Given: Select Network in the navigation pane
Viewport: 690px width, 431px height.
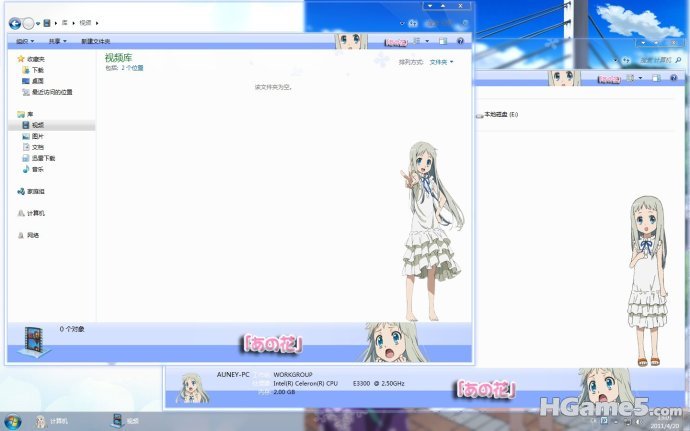Looking at the screenshot, I should tap(33, 235).
